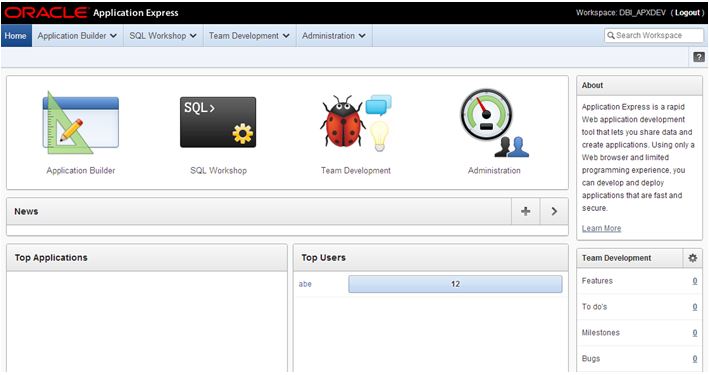Click the Logout link
Image resolution: width=709 pixels, height=375 pixels.
tap(687, 13)
